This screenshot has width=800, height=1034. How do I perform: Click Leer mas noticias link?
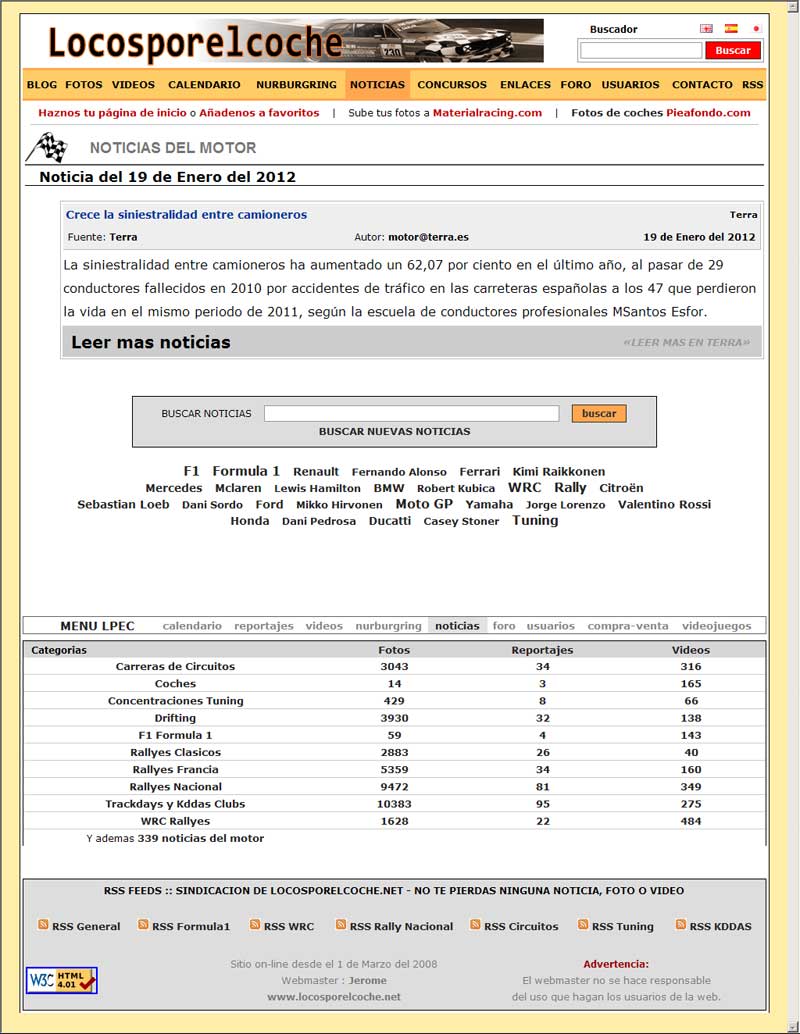point(151,342)
